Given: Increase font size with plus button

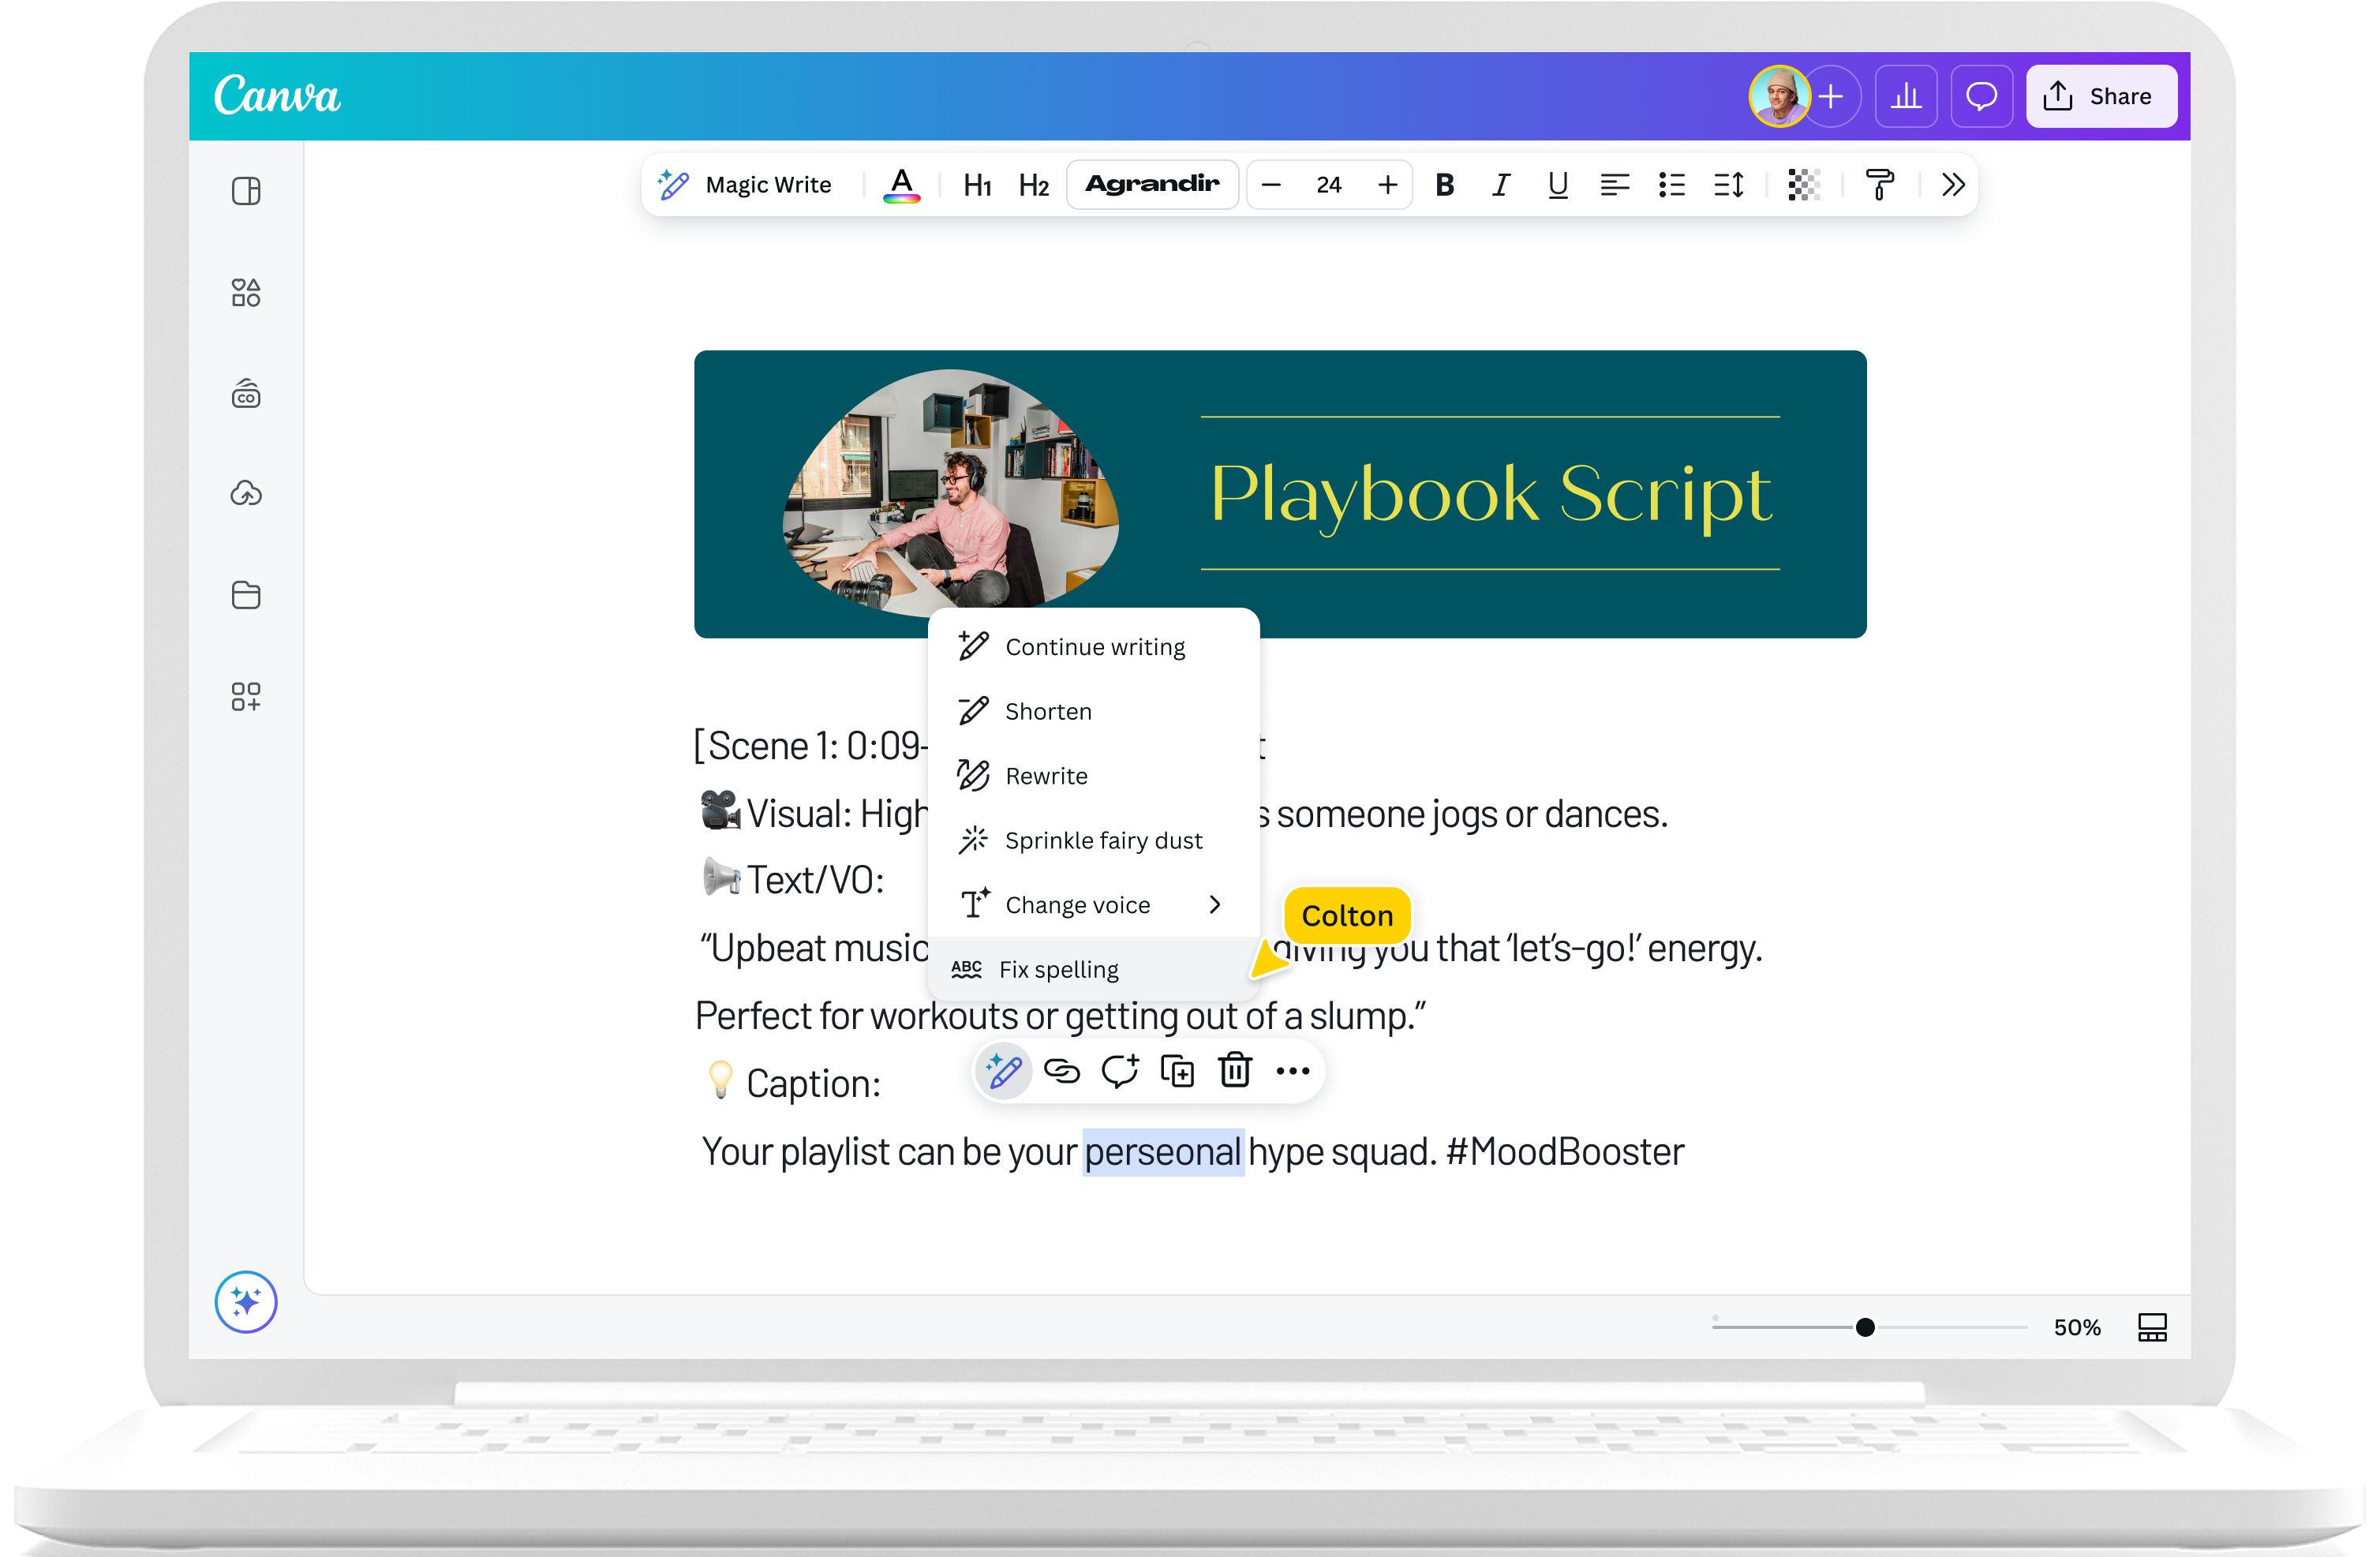Looking at the screenshot, I should coord(1387,185).
